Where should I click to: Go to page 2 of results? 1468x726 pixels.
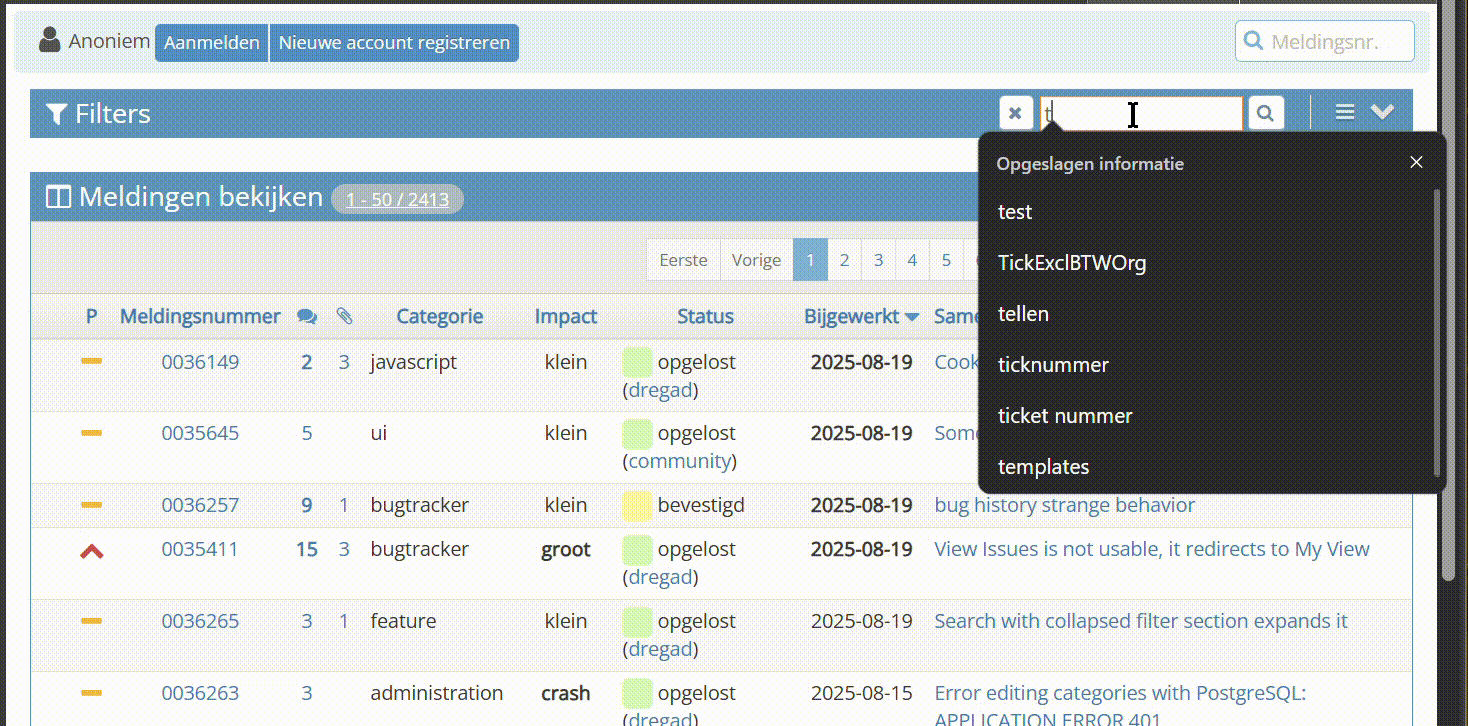[844, 260]
